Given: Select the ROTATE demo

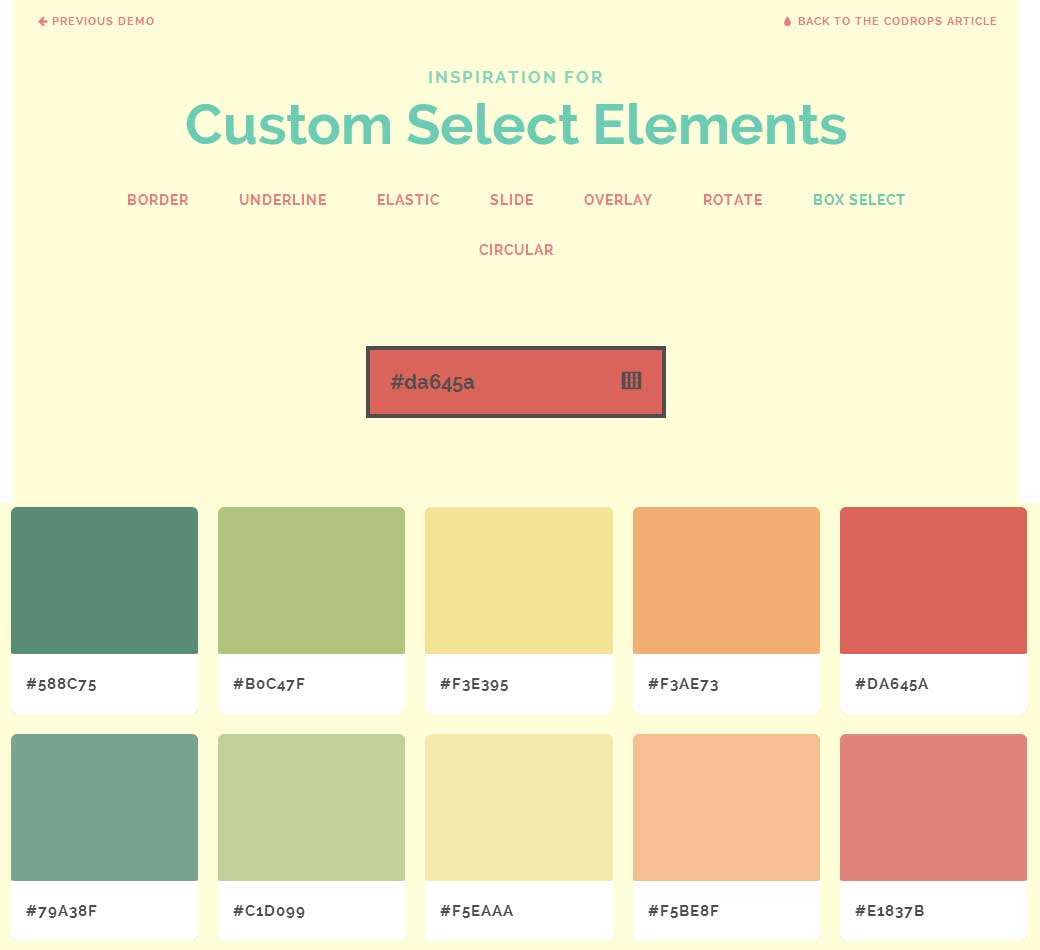Looking at the screenshot, I should 733,200.
